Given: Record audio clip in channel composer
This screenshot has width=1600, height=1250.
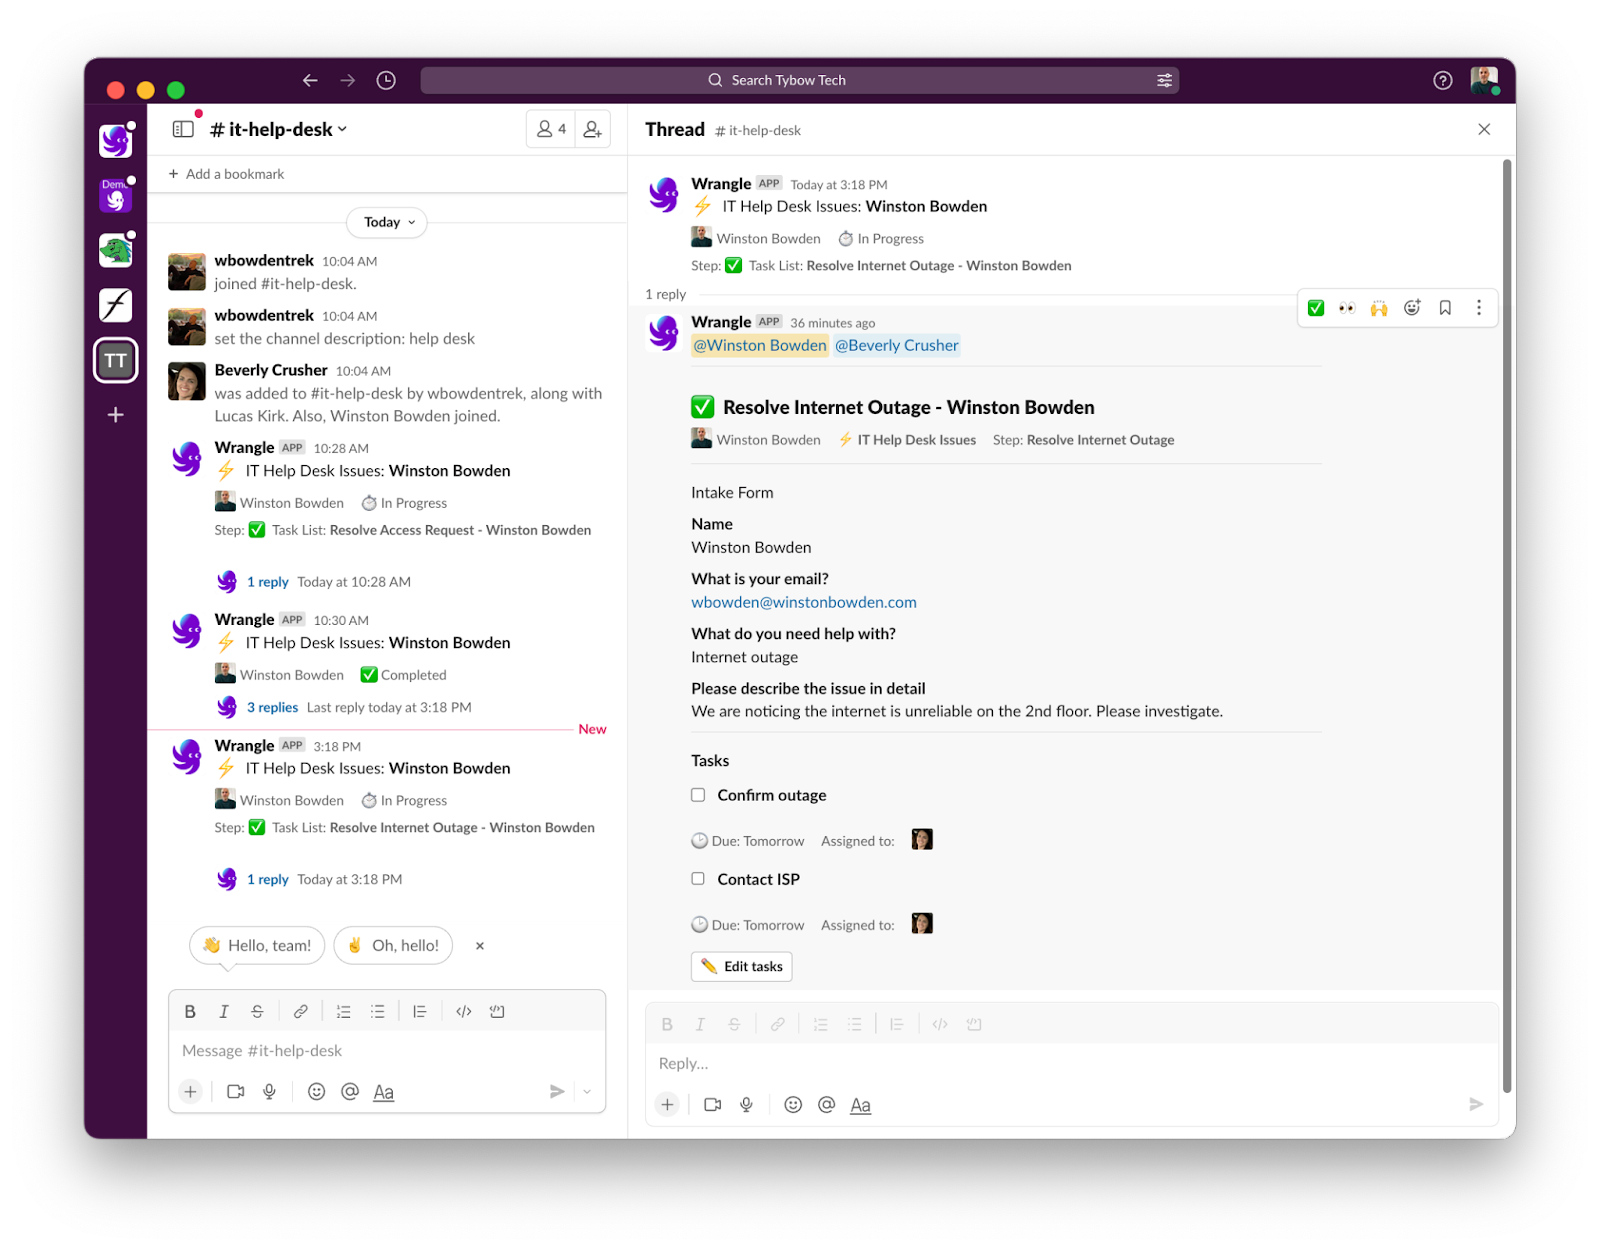Looking at the screenshot, I should click(x=269, y=1092).
